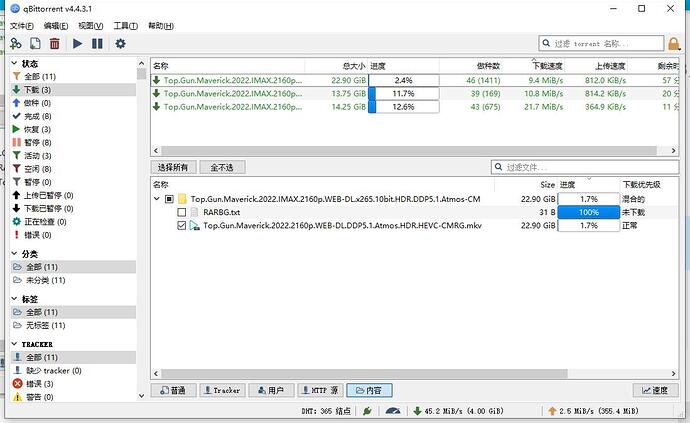Click 混合的 priority cell
The image size is (690, 423).
(633, 199)
